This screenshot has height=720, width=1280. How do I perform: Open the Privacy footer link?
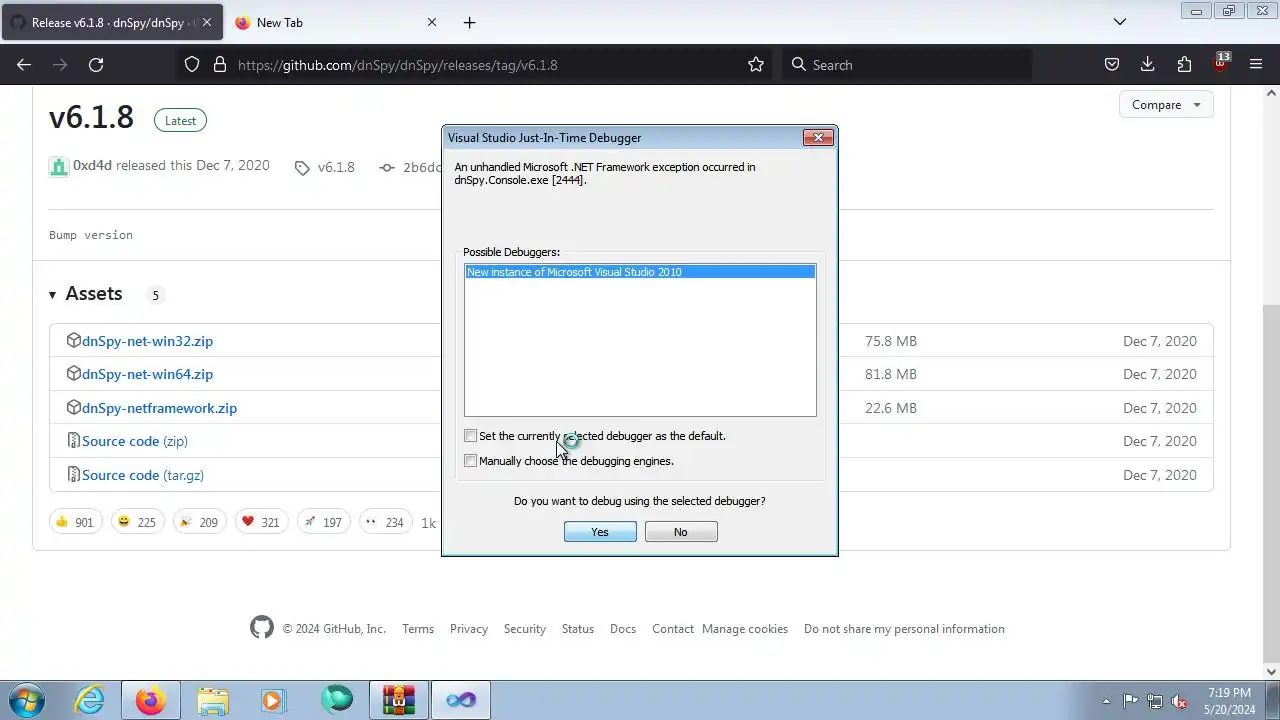tap(469, 629)
